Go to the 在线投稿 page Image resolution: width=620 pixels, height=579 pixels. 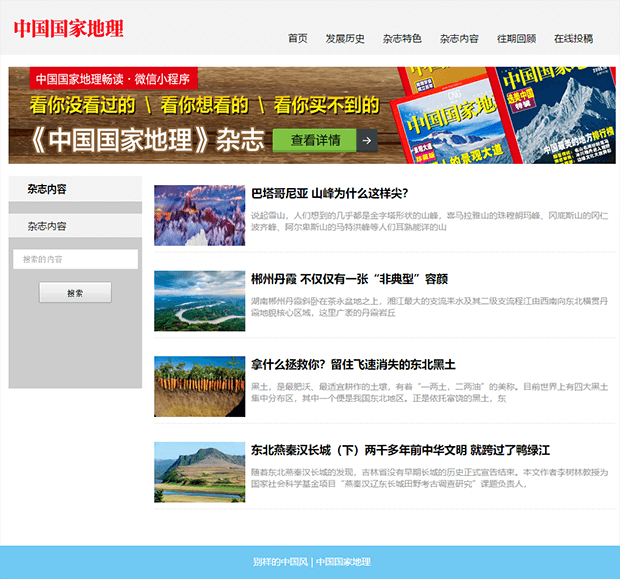coord(573,39)
